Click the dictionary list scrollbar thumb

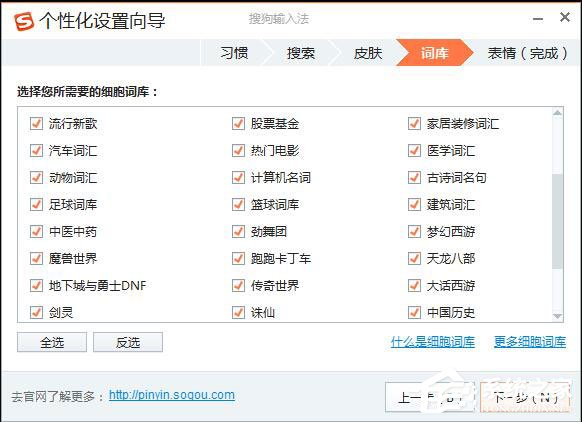click(x=558, y=221)
